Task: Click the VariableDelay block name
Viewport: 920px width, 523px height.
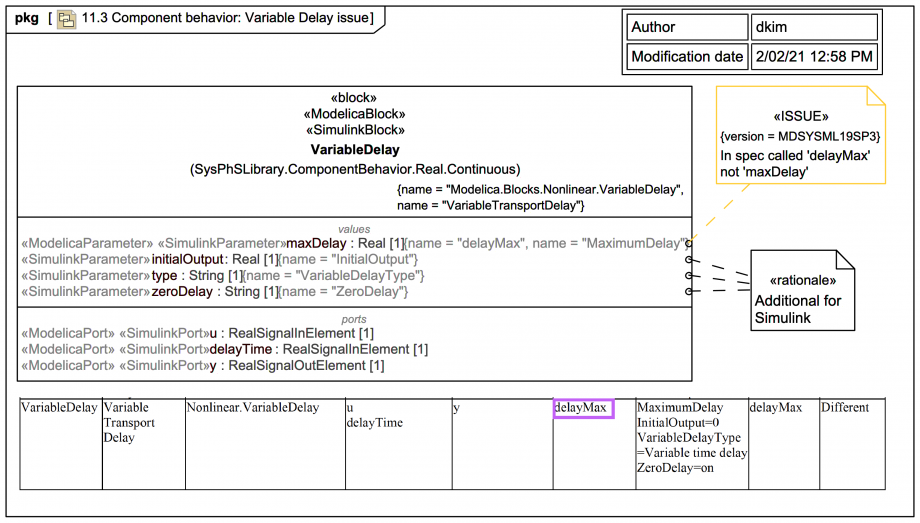Action: click(355, 150)
